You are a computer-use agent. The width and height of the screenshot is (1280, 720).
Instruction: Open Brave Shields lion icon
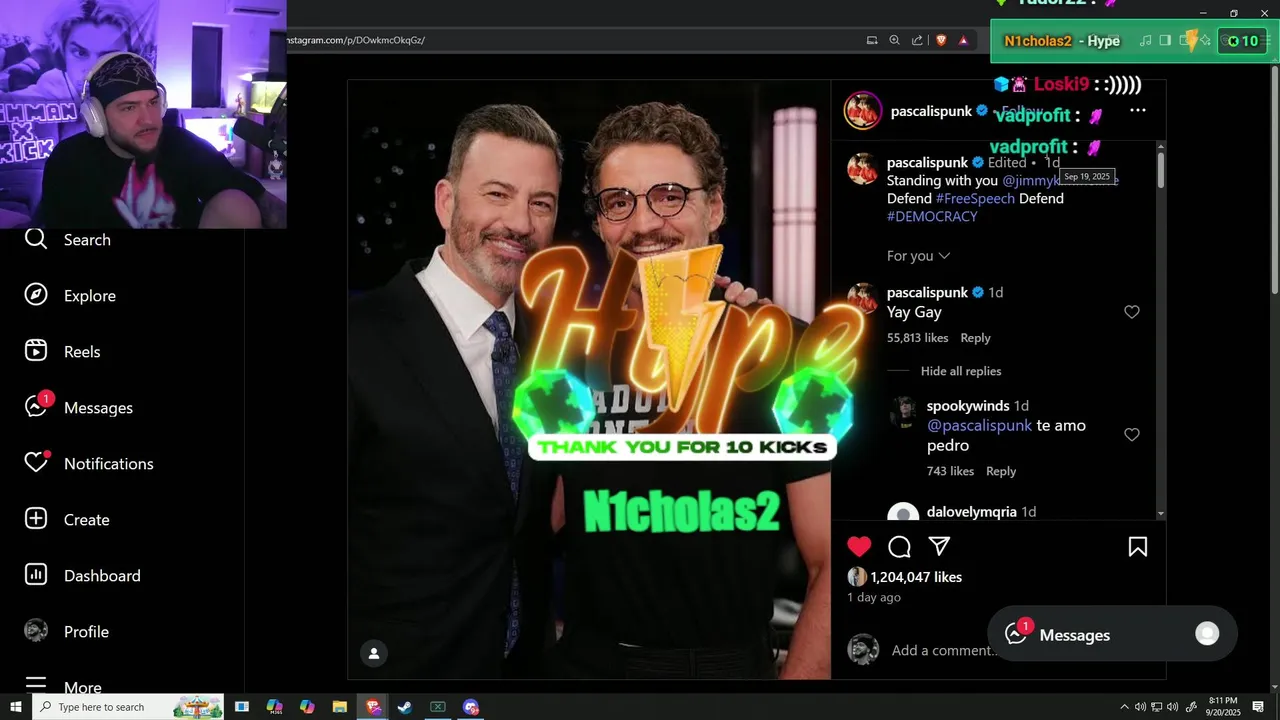click(941, 40)
